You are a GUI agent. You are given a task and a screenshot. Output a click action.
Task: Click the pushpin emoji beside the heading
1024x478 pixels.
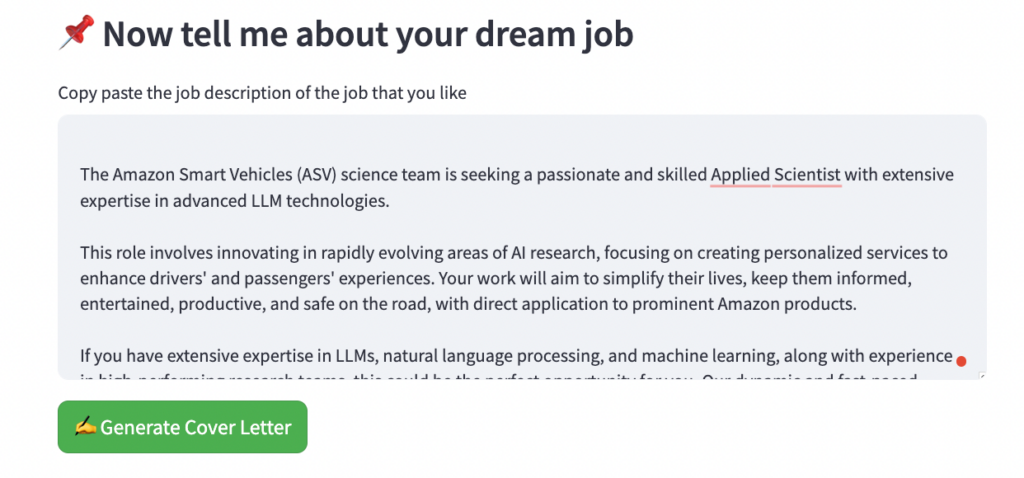tap(76, 35)
